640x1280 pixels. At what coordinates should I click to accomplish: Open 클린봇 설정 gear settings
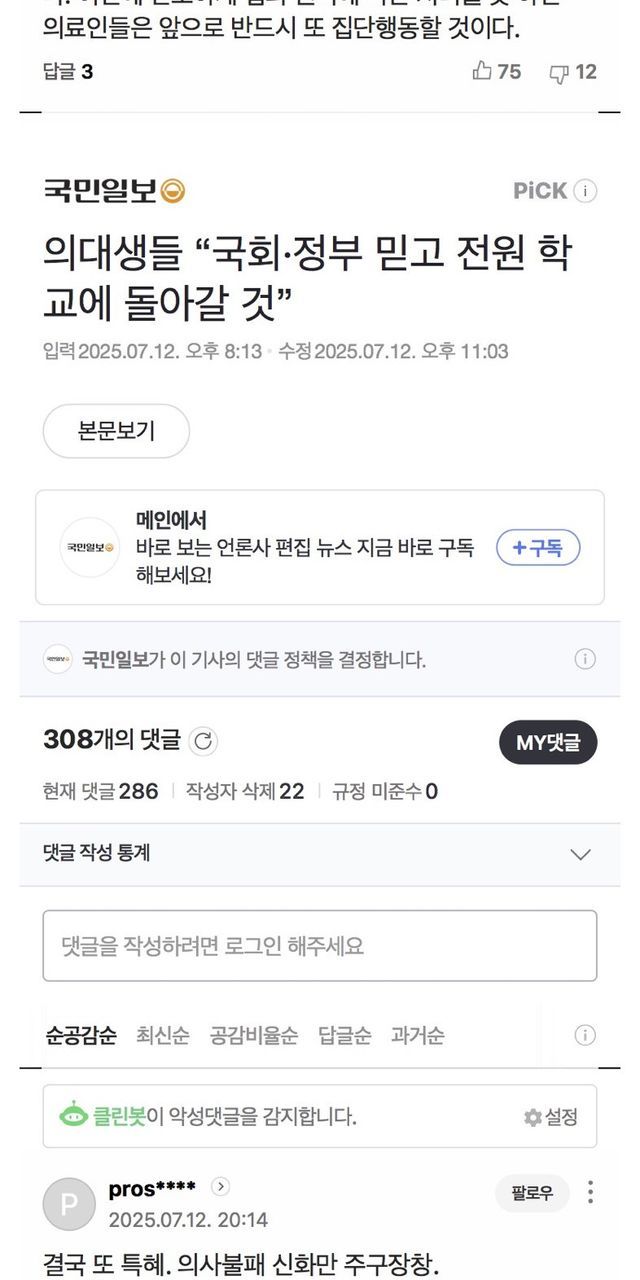tap(551, 1117)
